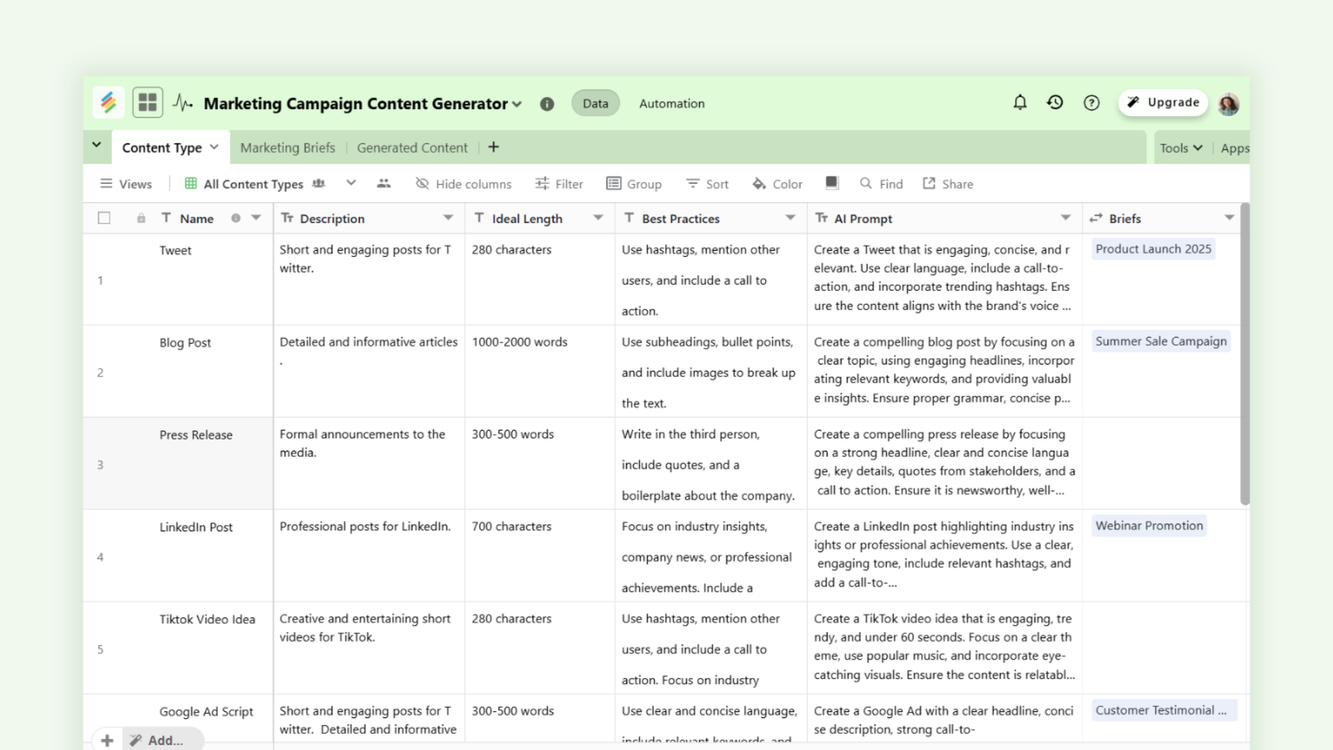Open the Product Launch 2025 linked brief
Image resolution: width=1333 pixels, height=750 pixels.
(x=1153, y=248)
